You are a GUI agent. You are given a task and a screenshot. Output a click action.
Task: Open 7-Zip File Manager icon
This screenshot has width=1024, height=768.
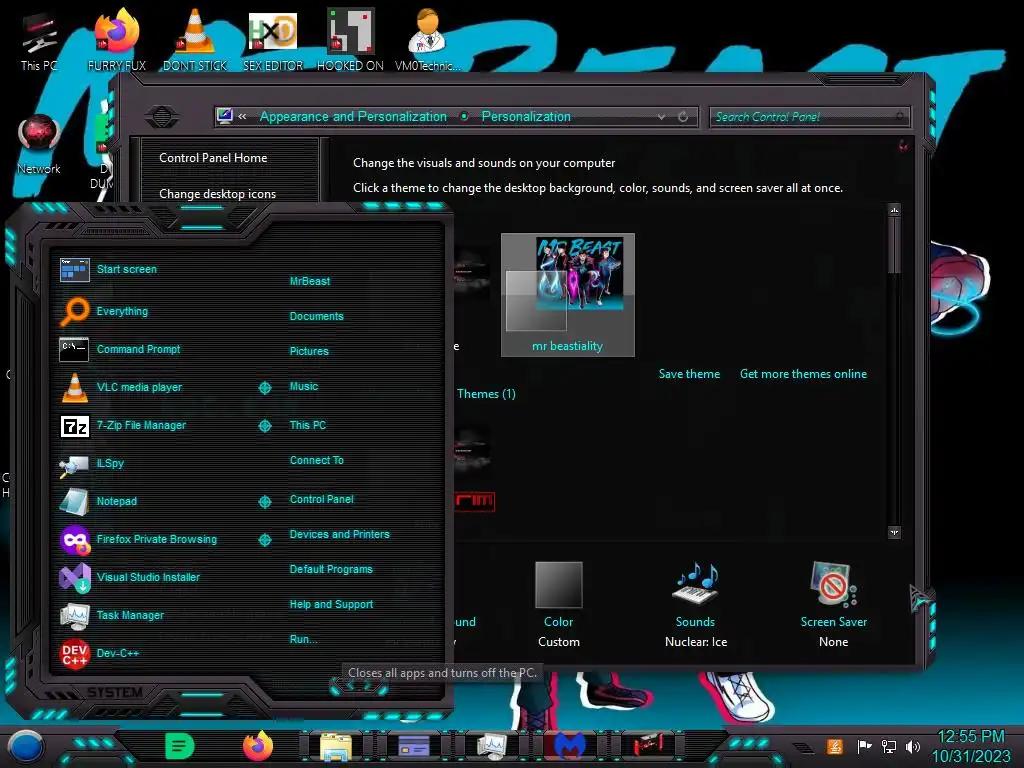coord(74,426)
